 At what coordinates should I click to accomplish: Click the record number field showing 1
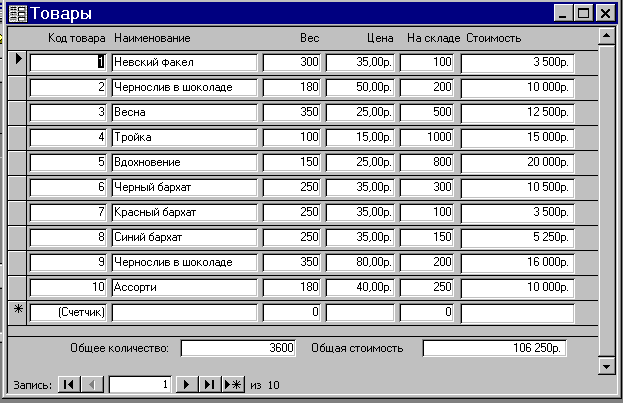point(140,384)
